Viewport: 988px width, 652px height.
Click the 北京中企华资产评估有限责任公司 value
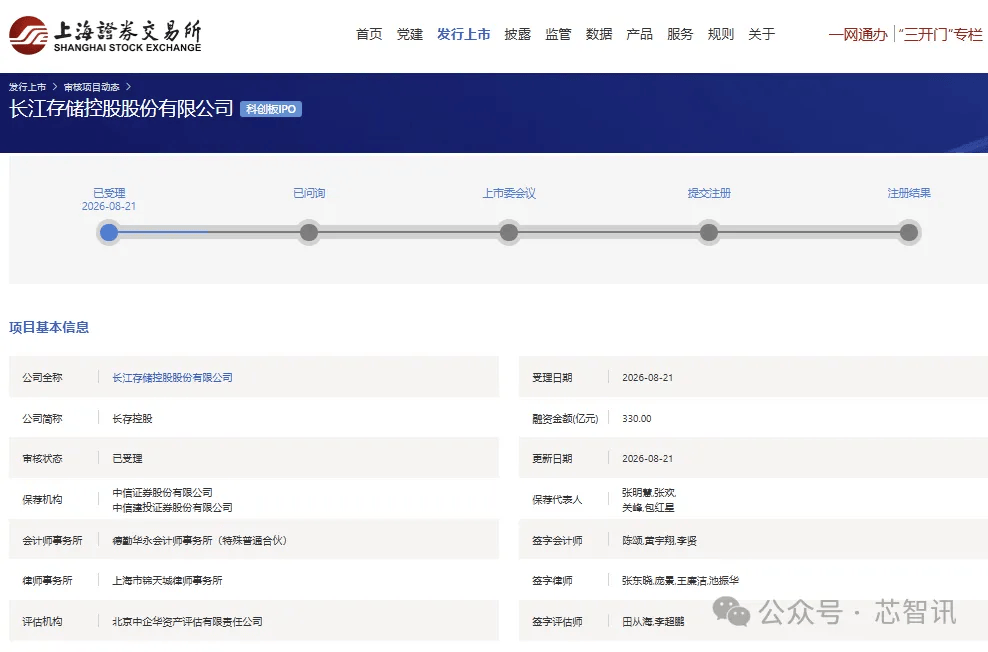pos(187,622)
